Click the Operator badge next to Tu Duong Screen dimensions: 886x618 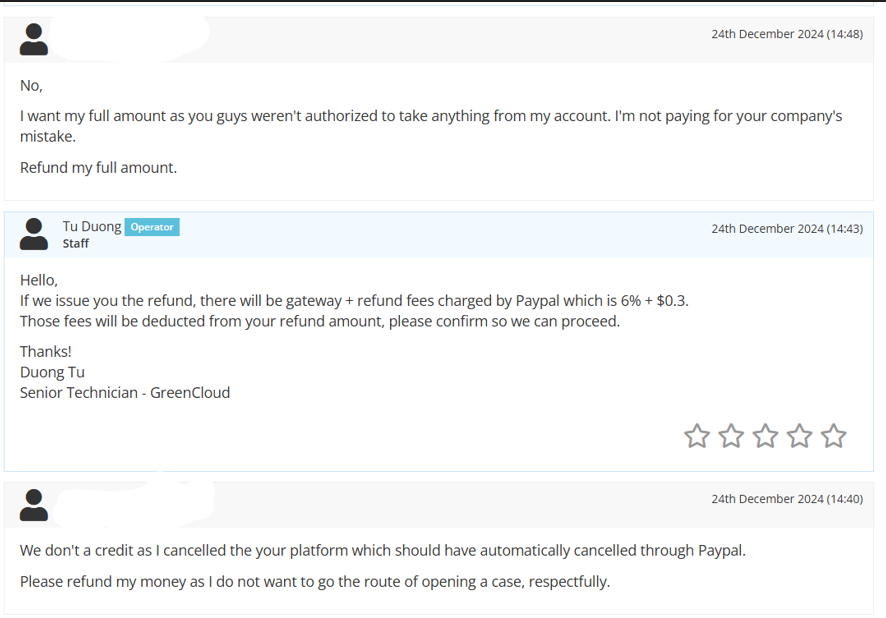coord(152,227)
